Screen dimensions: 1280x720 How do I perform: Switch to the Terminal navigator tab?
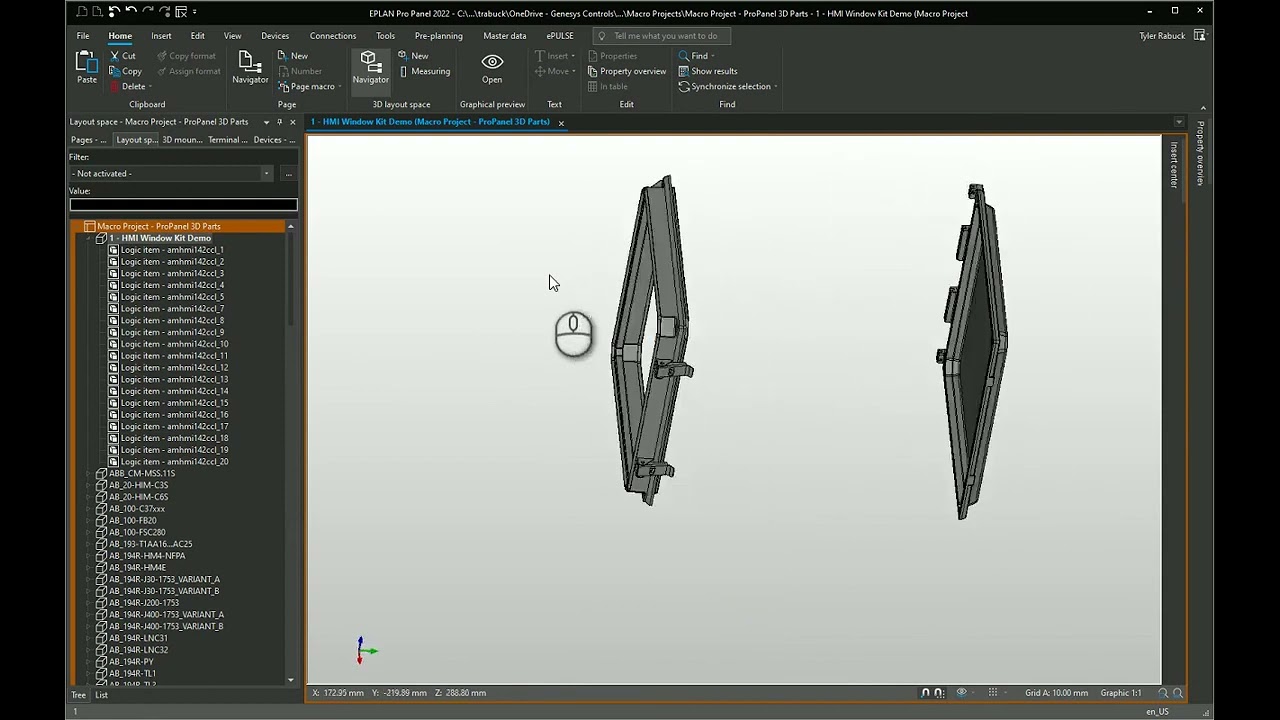click(x=227, y=140)
